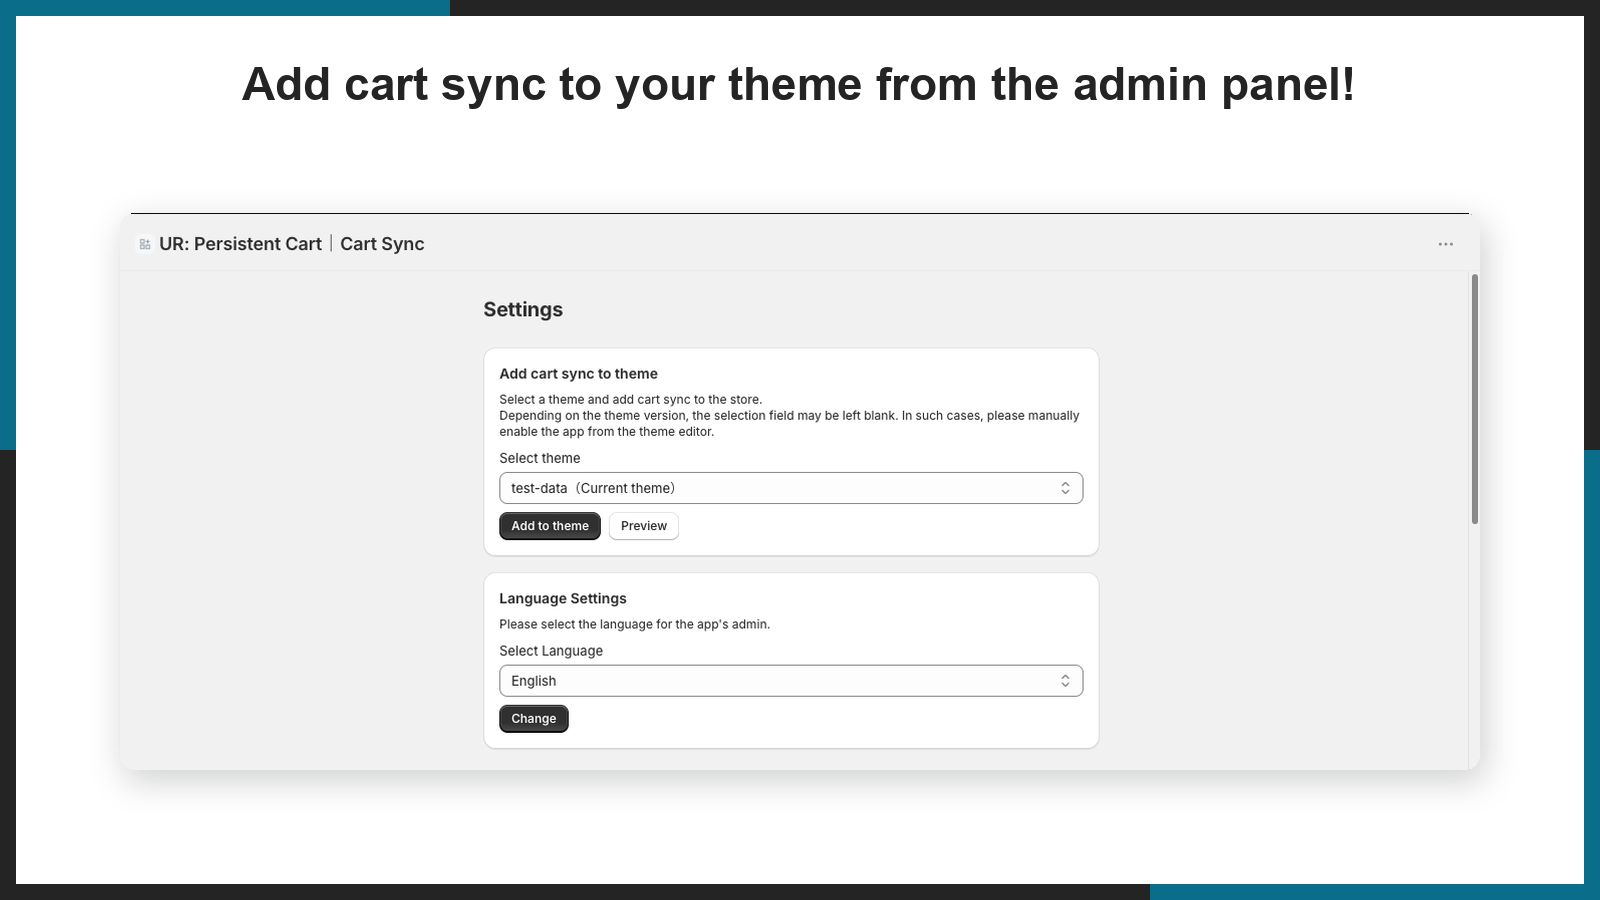Click the Add to theme button
Screen dimensions: 1600x900
550,526
